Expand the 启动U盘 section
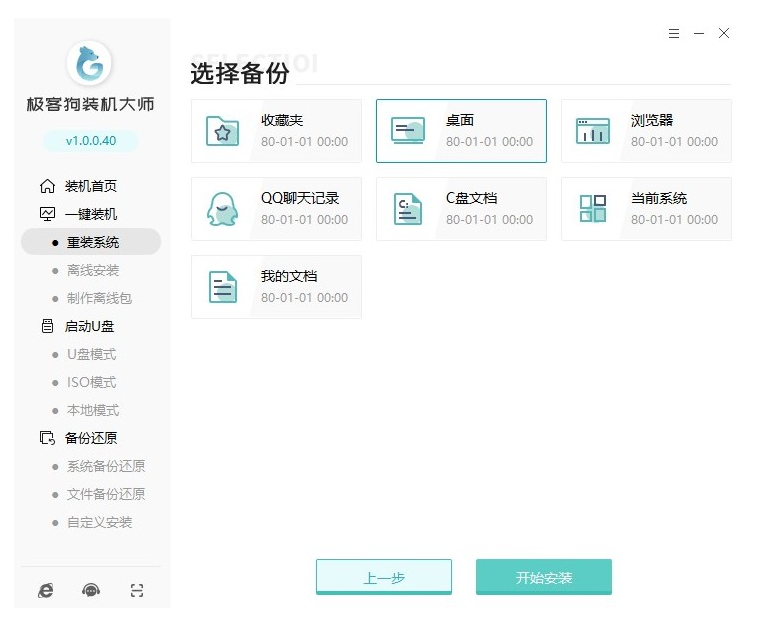The image size is (760, 621). coord(90,326)
